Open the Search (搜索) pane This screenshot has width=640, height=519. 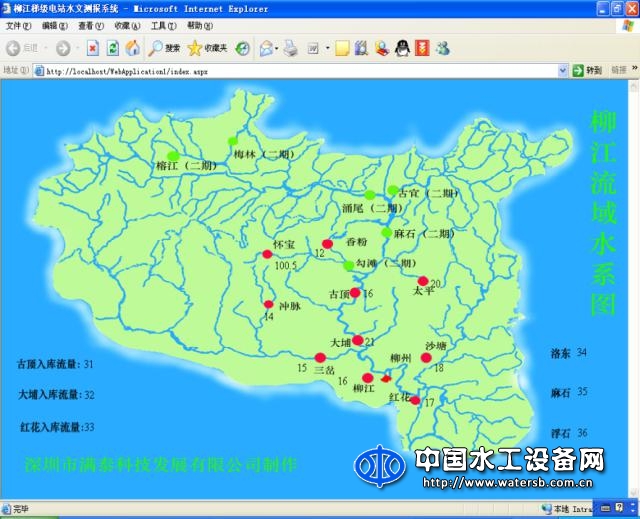164,48
